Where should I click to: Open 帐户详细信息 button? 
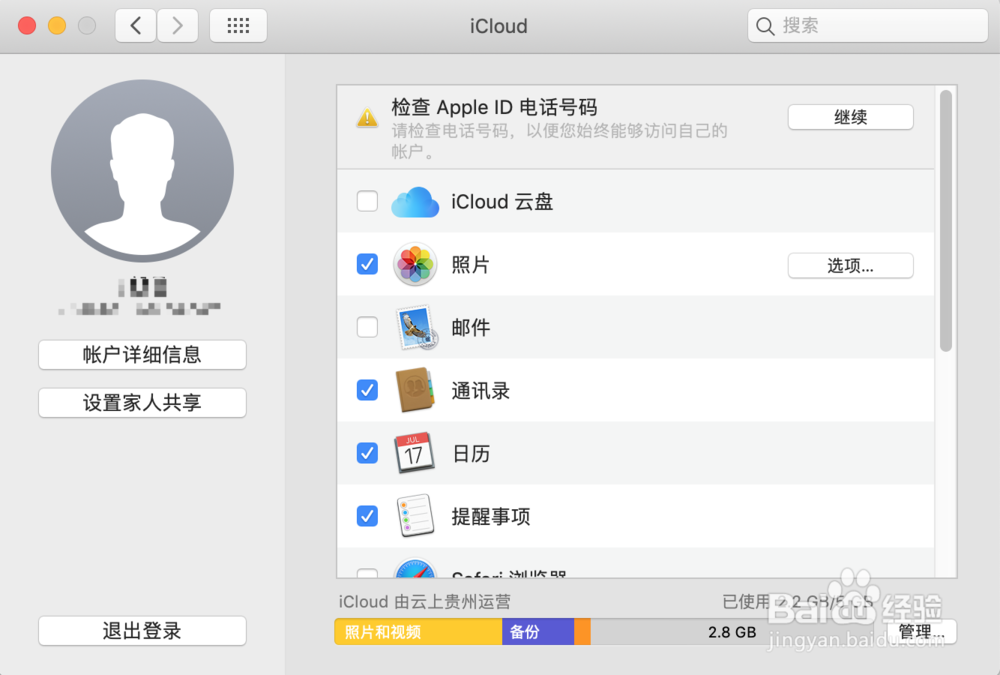[142, 355]
